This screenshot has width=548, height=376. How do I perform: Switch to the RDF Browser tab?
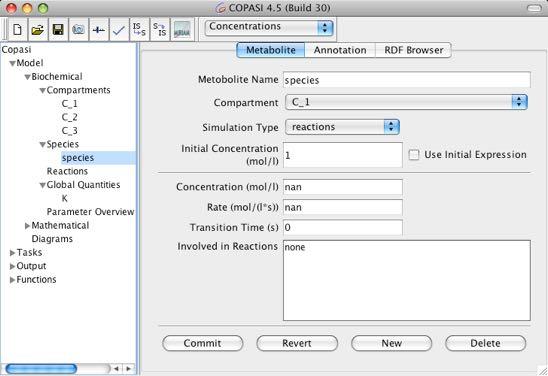413,50
